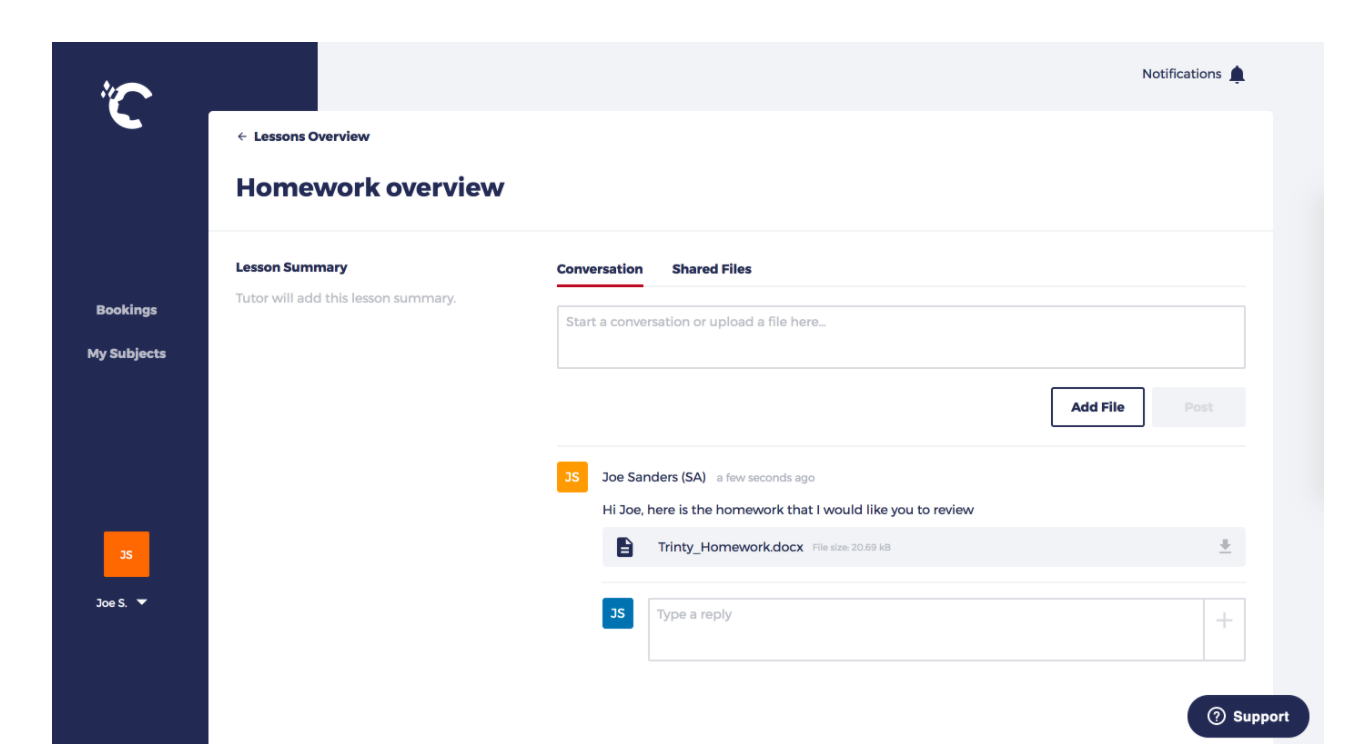Open Bookings from the sidebar
Viewport: 1370px width, 754px height.
(126, 310)
